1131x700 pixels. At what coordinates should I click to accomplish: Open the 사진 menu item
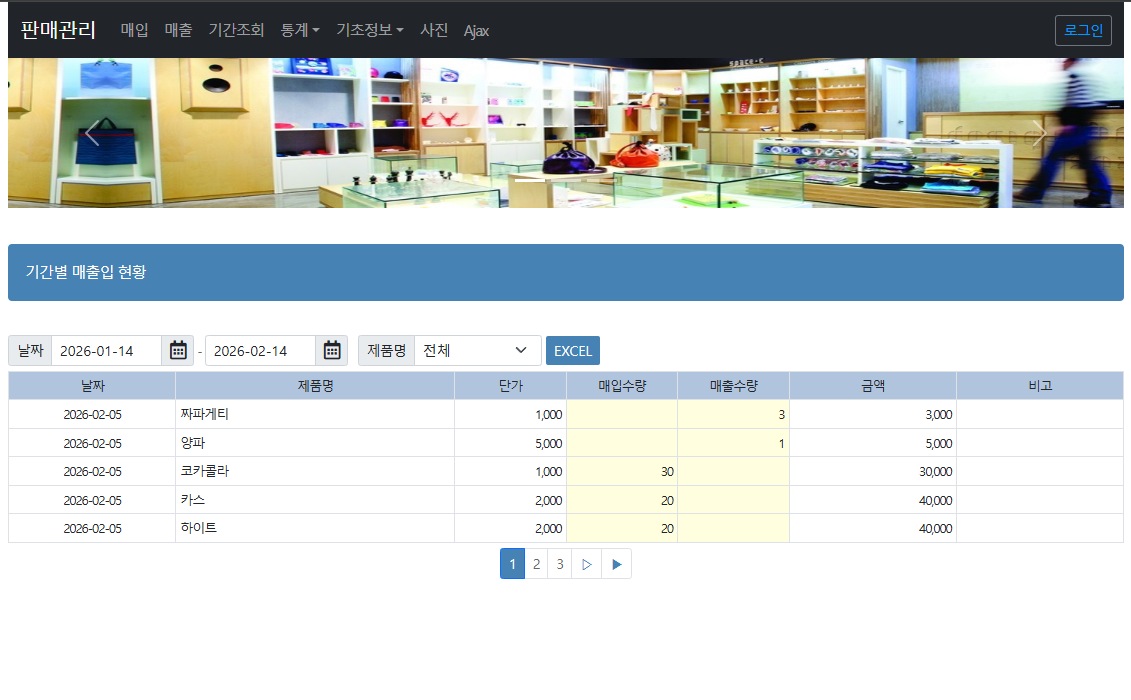point(434,30)
